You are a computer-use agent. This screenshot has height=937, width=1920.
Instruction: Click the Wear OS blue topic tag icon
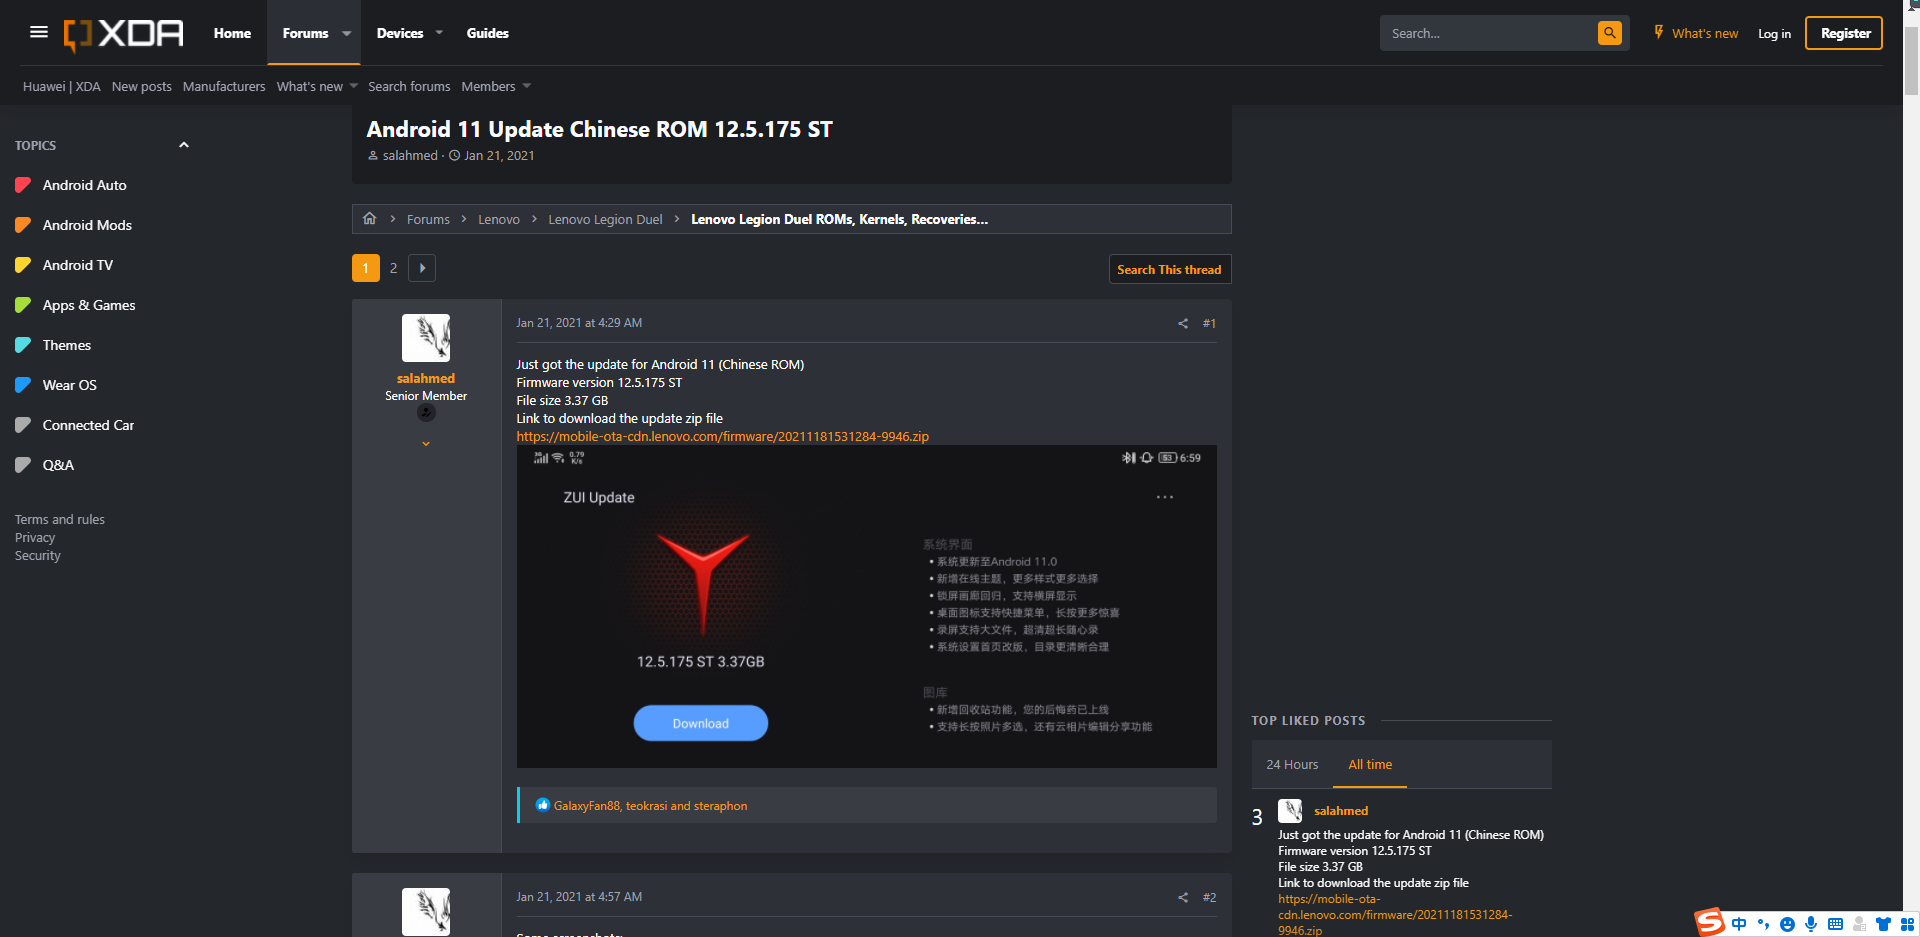23,385
